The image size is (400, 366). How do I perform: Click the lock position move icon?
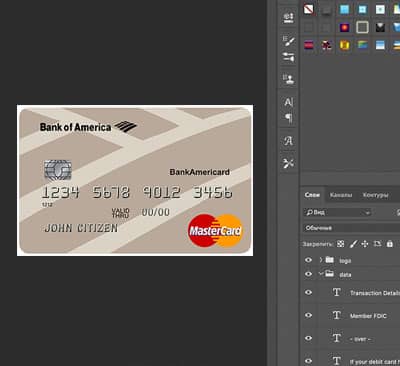365,244
